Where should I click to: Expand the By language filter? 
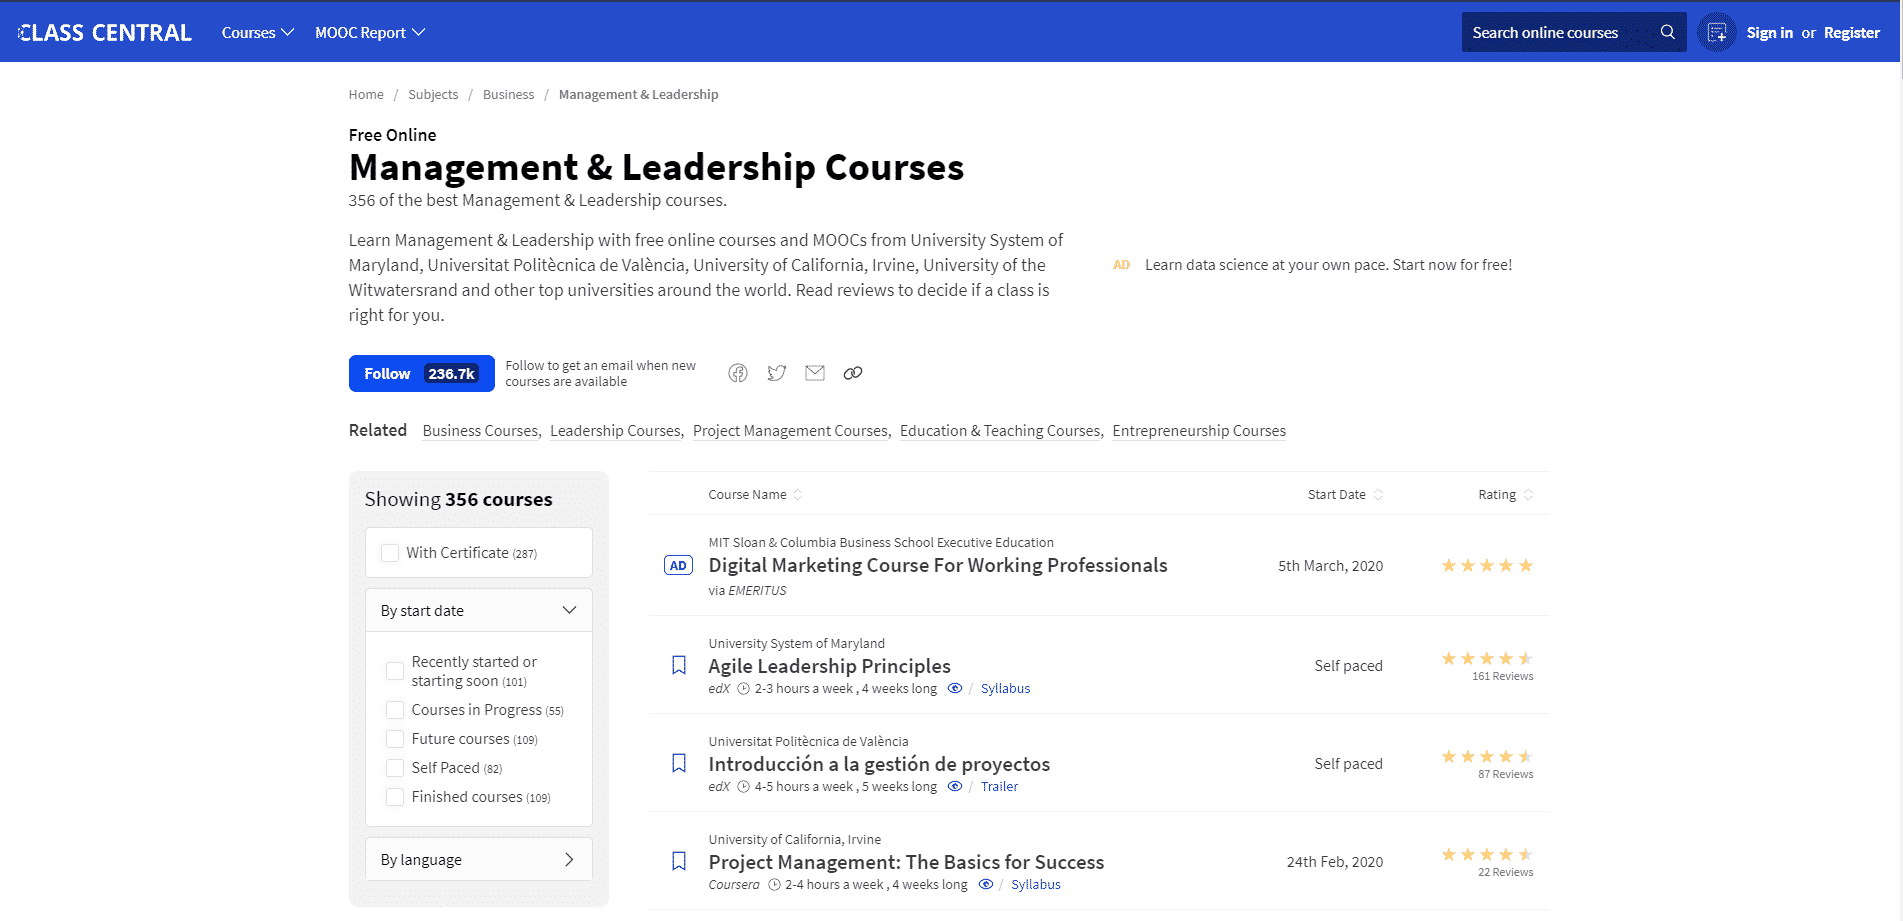coord(479,859)
